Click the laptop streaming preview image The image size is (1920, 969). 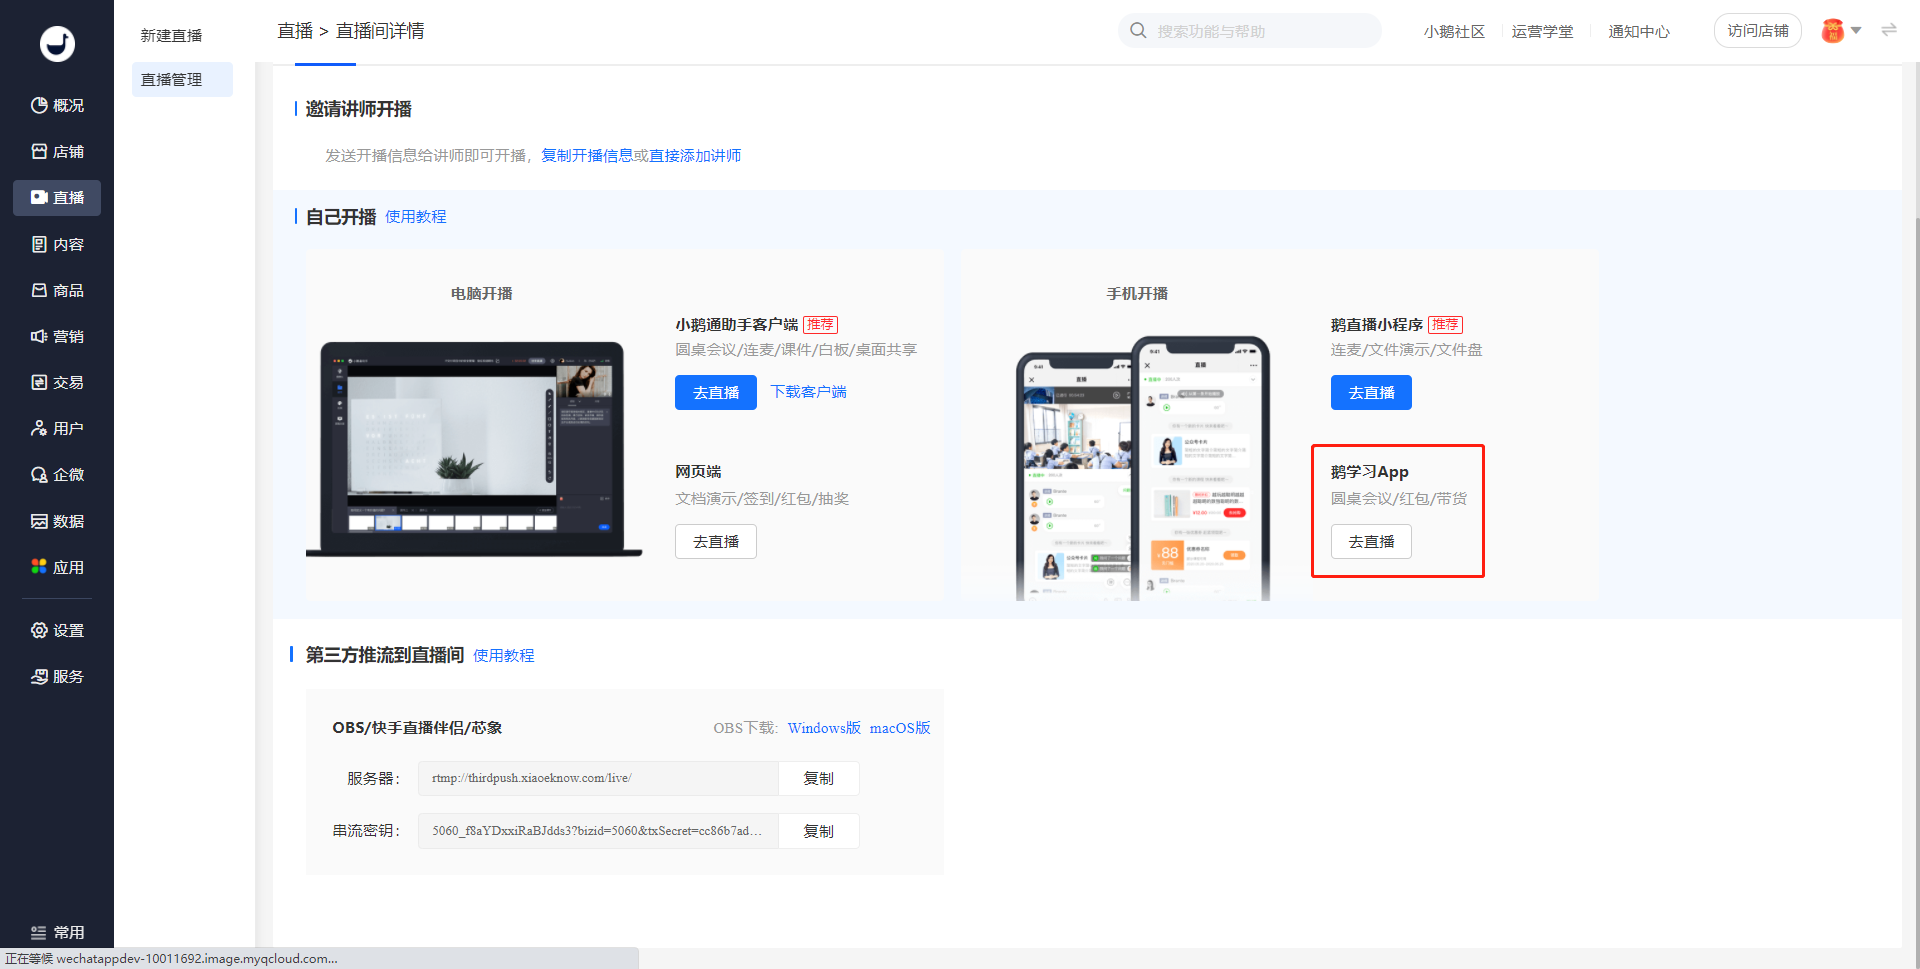tap(474, 448)
